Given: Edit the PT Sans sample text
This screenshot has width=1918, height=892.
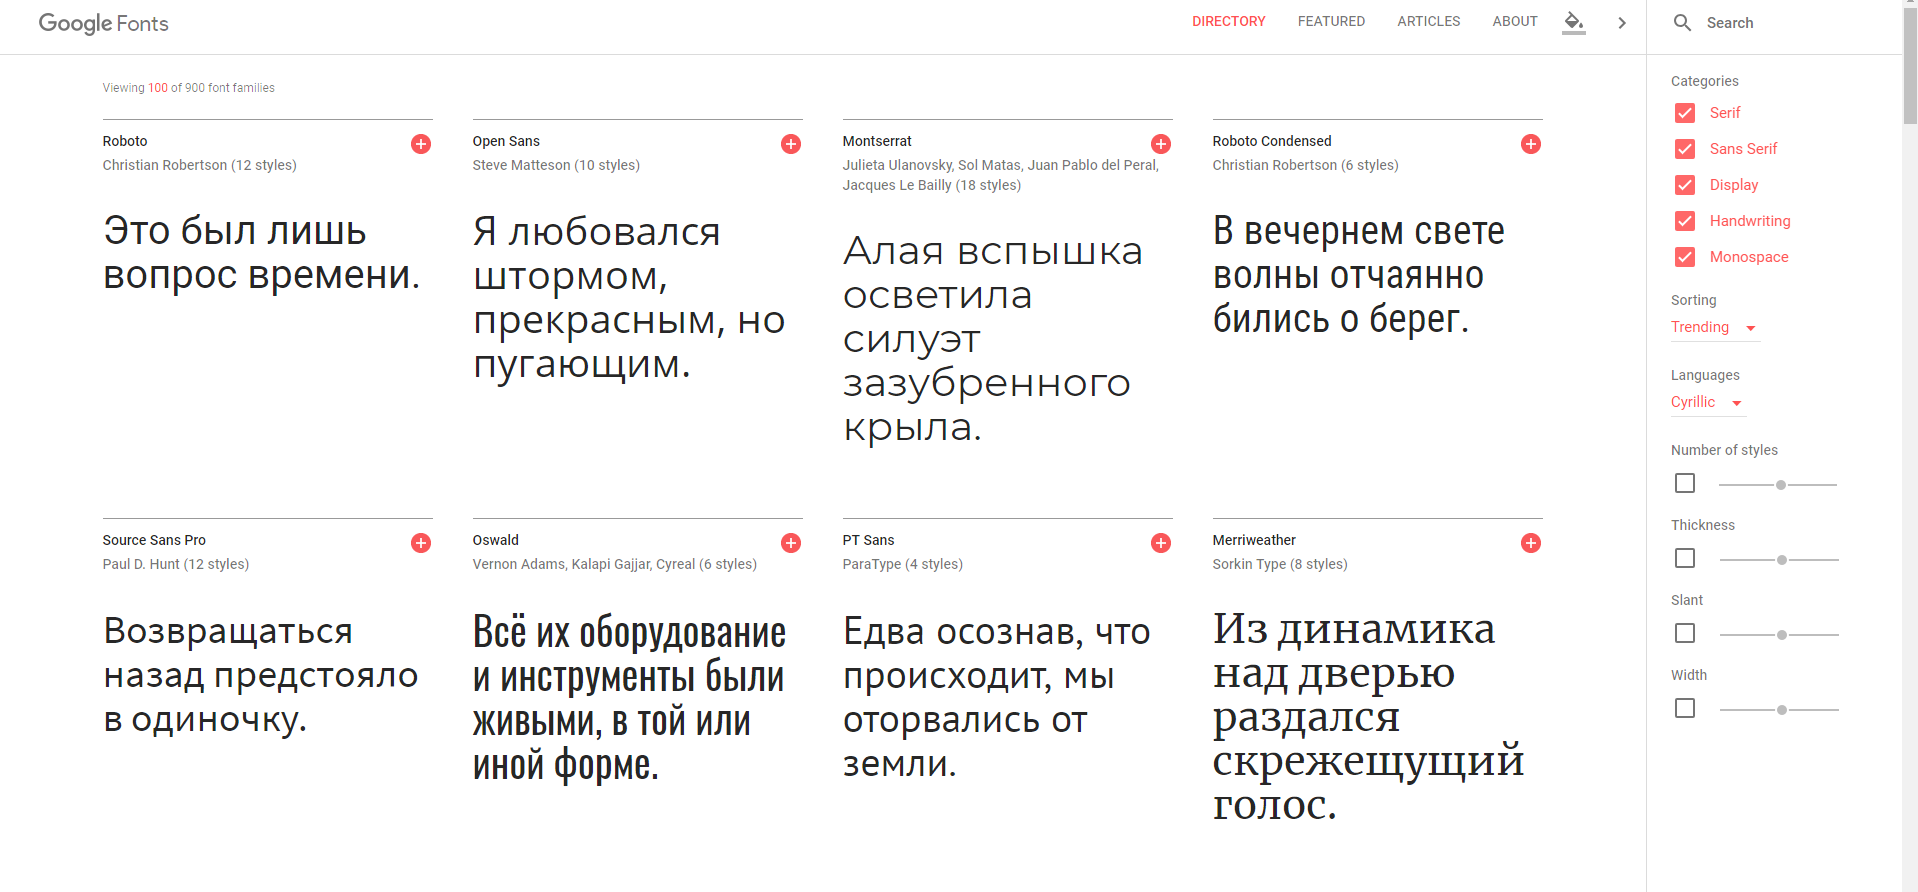Looking at the screenshot, I should coord(997,697).
